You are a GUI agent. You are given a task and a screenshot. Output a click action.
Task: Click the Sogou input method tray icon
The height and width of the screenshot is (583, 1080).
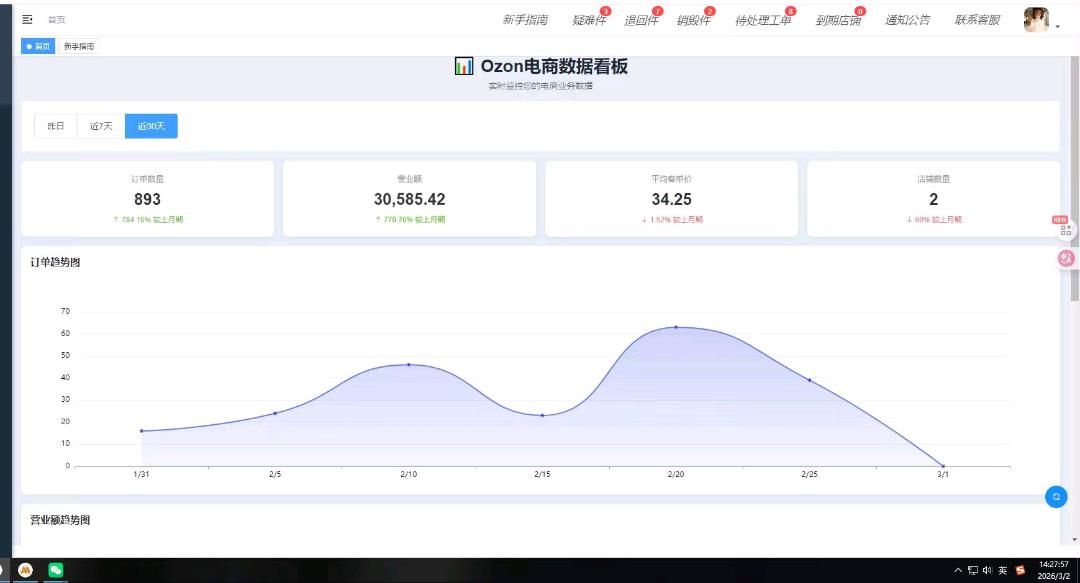(x=1020, y=570)
